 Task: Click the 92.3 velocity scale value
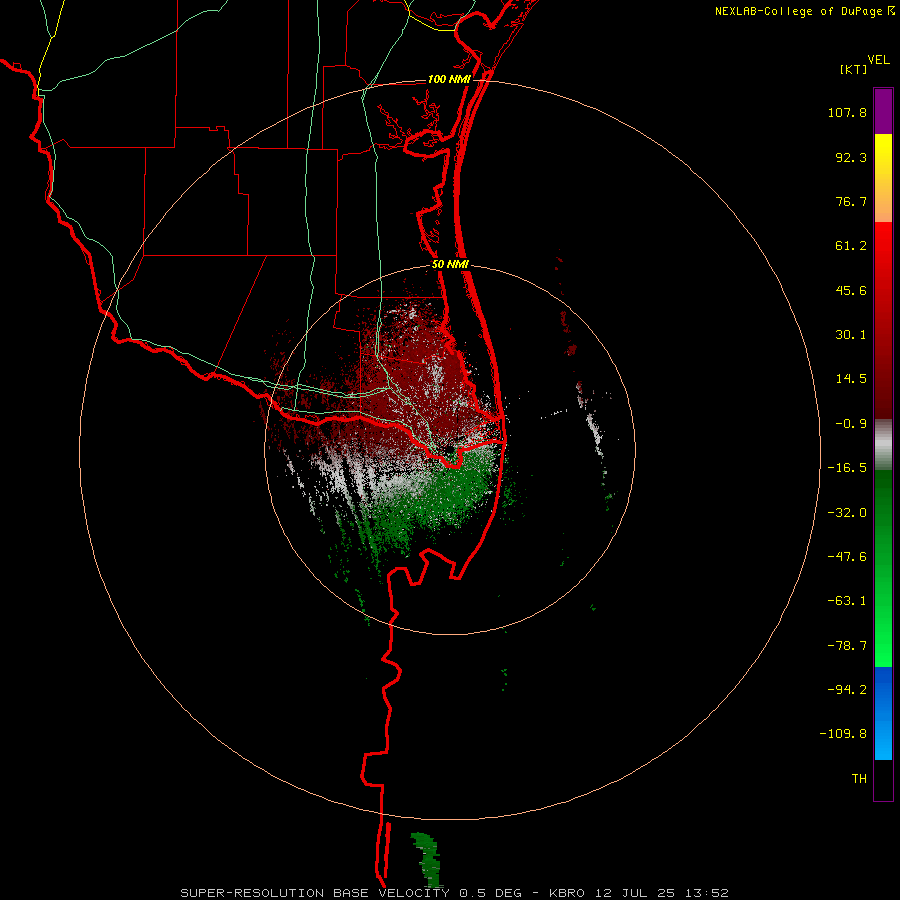pyautogui.click(x=851, y=157)
